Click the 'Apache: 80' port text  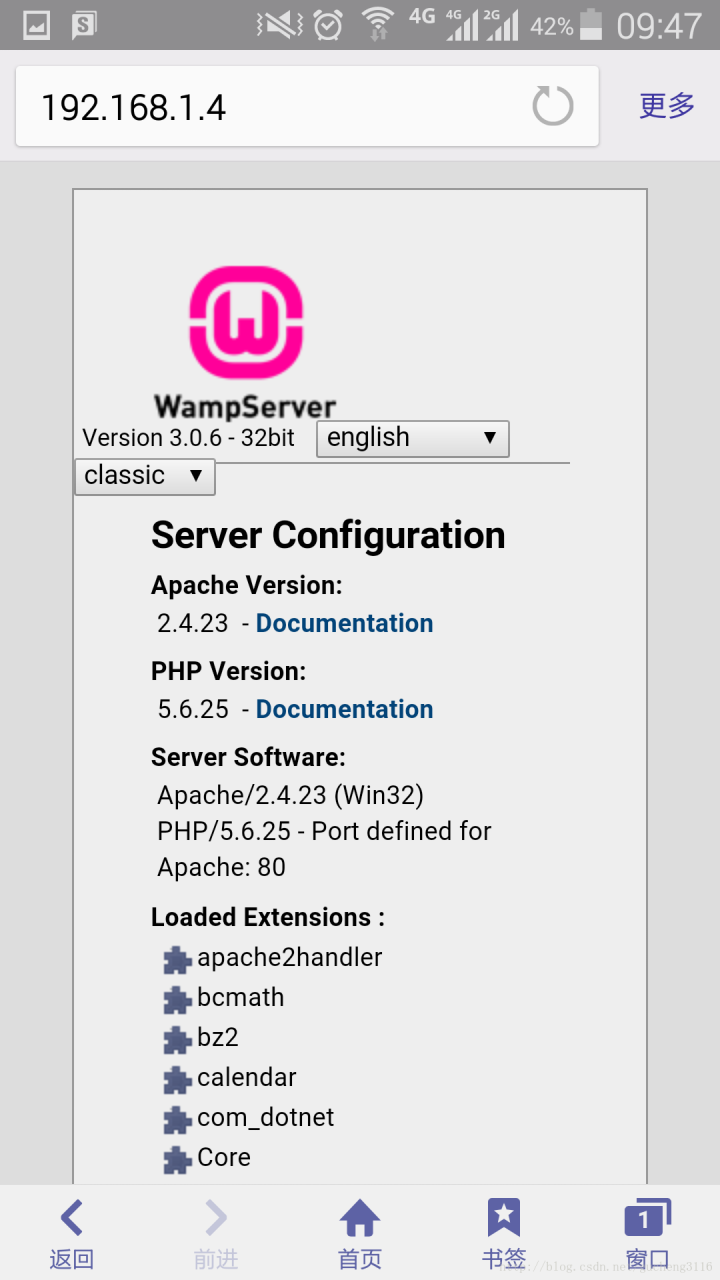[x=222, y=867]
